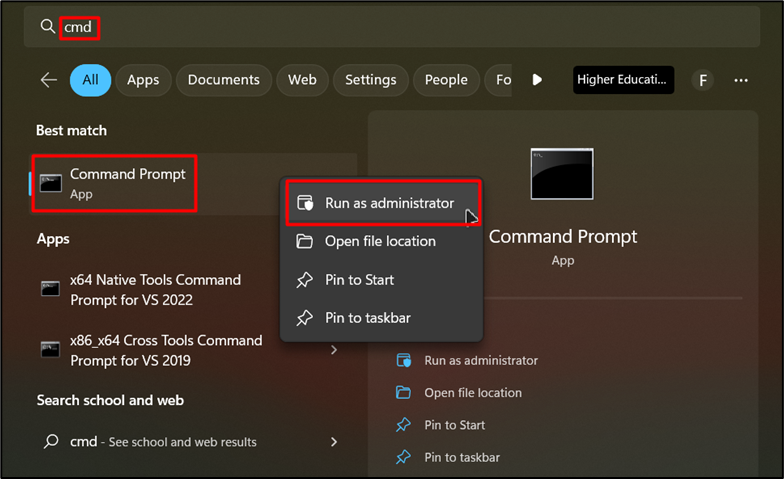The width and height of the screenshot is (784, 479).
Task: Click the back arrow in search
Action: click(x=48, y=80)
